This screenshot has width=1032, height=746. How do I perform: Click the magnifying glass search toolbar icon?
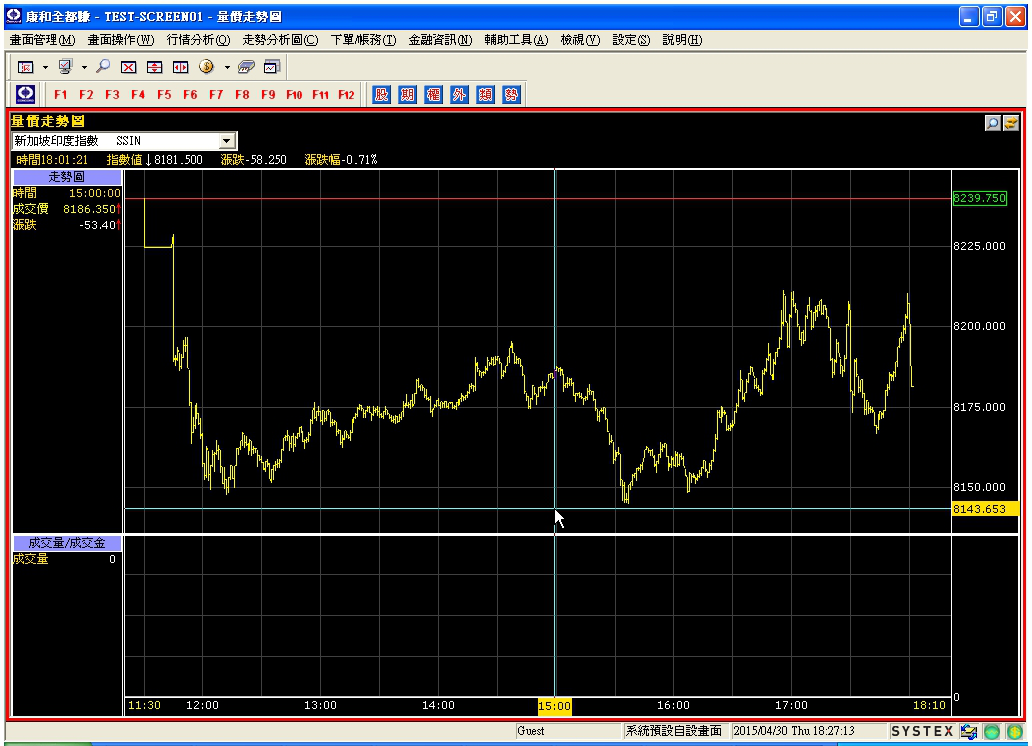click(103, 67)
